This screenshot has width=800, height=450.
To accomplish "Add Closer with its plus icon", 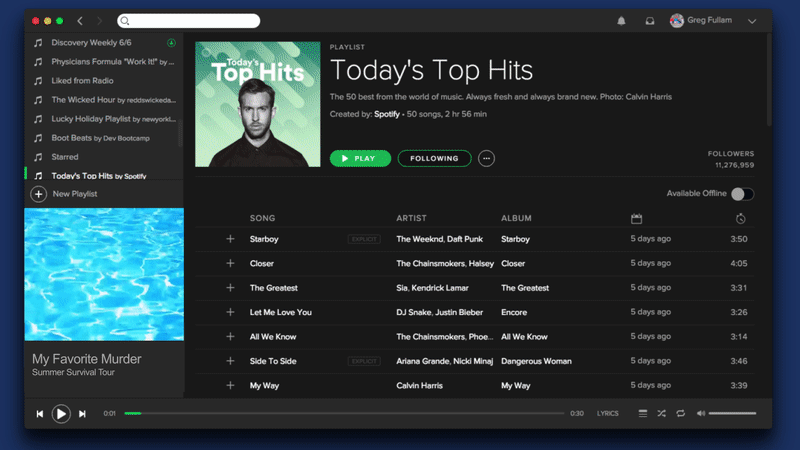I will (x=230, y=263).
